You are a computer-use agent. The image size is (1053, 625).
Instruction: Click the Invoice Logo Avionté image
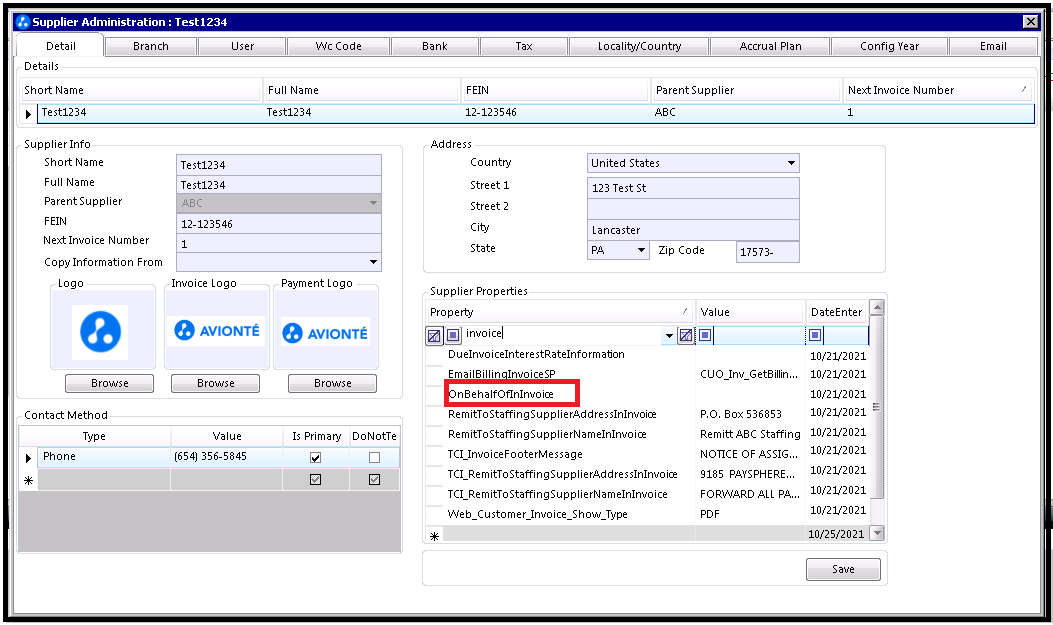[217, 330]
